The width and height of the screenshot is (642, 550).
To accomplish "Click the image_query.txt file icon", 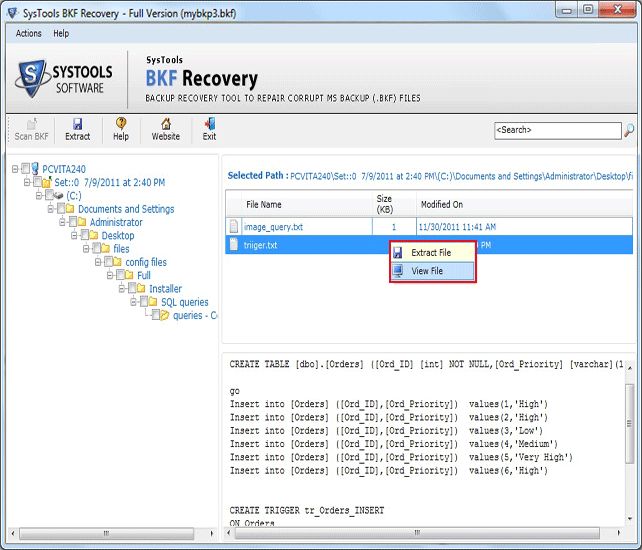I will [x=234, y=227].
